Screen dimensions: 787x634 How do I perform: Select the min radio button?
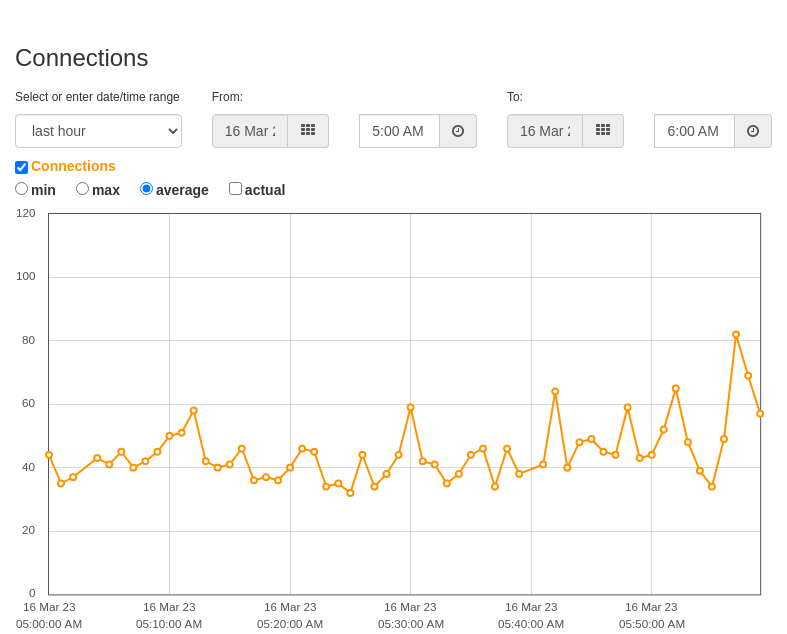(x=21, y=189)
